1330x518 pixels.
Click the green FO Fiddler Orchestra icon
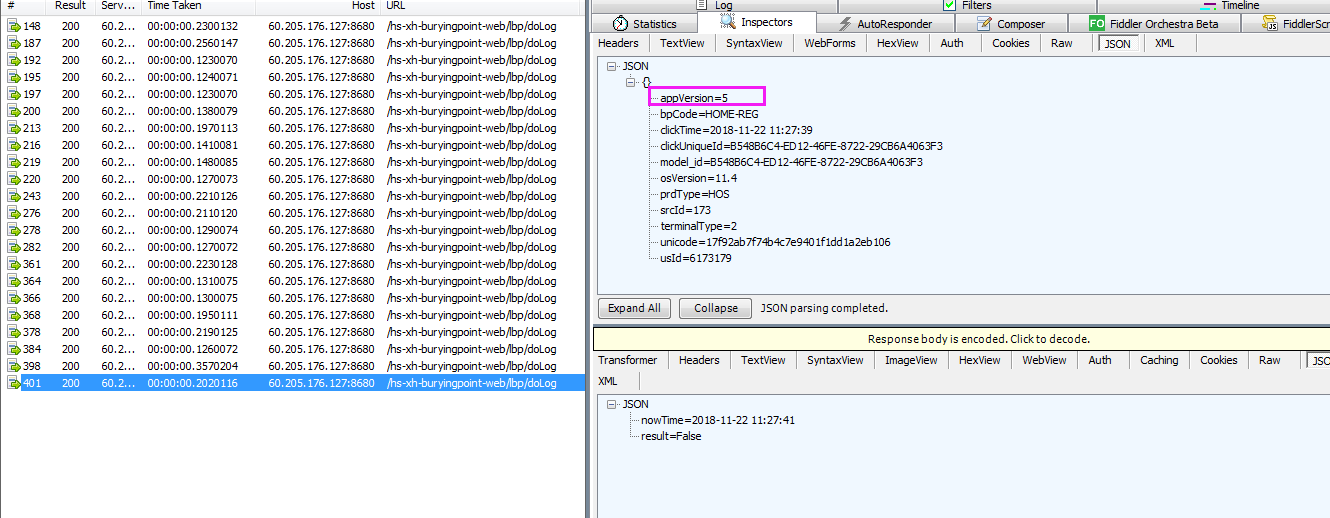(x=1097, y=23)
